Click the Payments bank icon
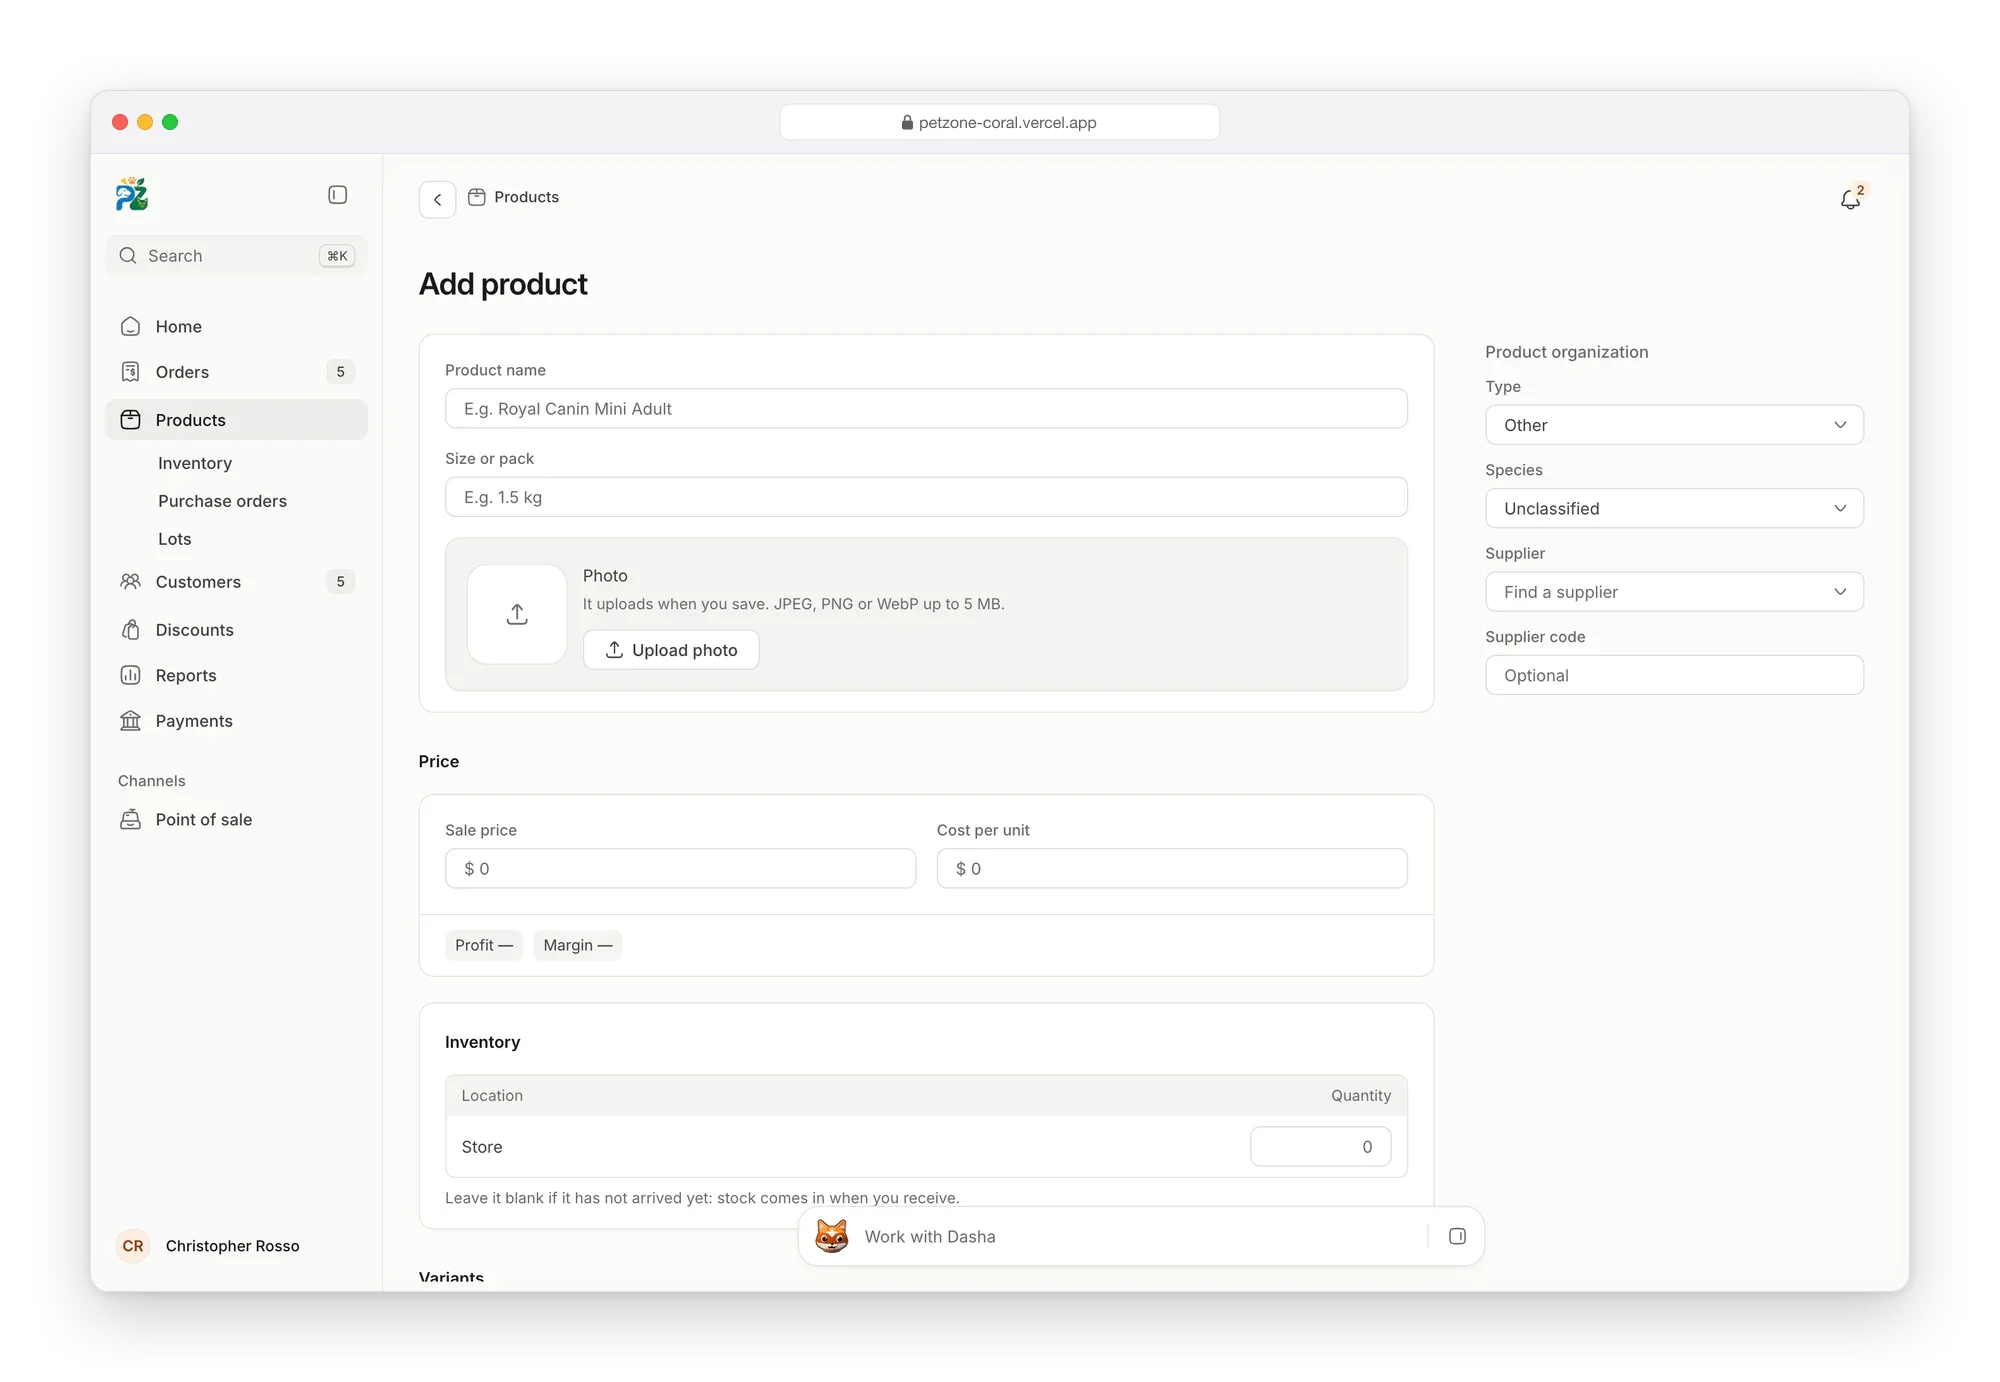Screen dimensions: 2000x1382 [130, 721]
